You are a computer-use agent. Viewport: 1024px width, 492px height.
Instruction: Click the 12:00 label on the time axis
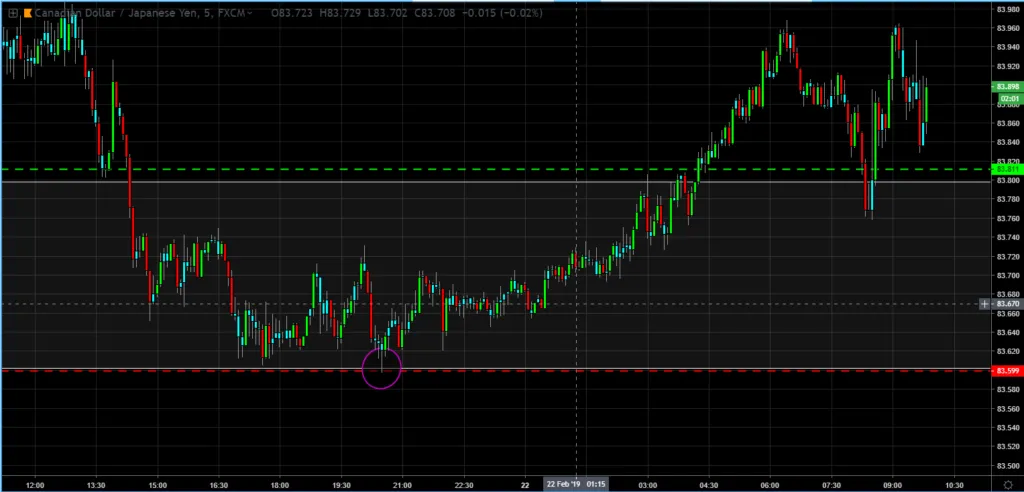coord(35,485)
